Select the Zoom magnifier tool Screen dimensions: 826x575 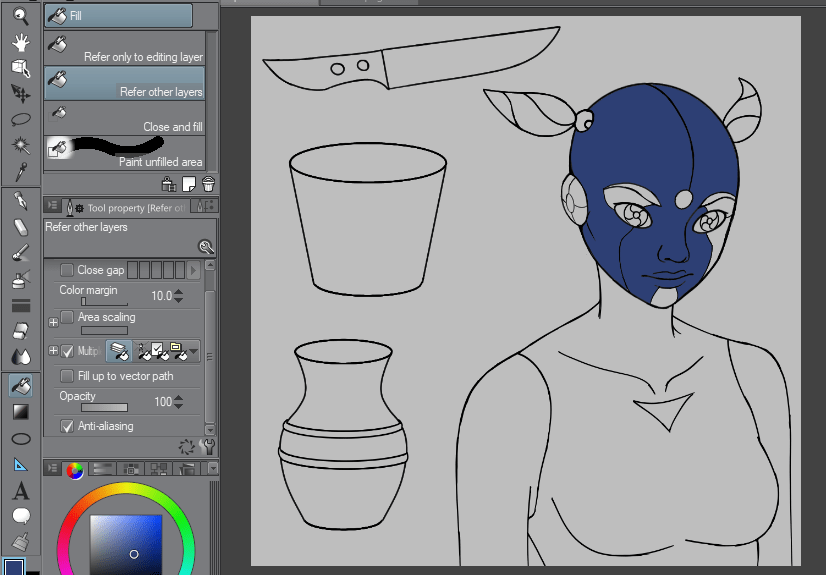tap(21, 16)
